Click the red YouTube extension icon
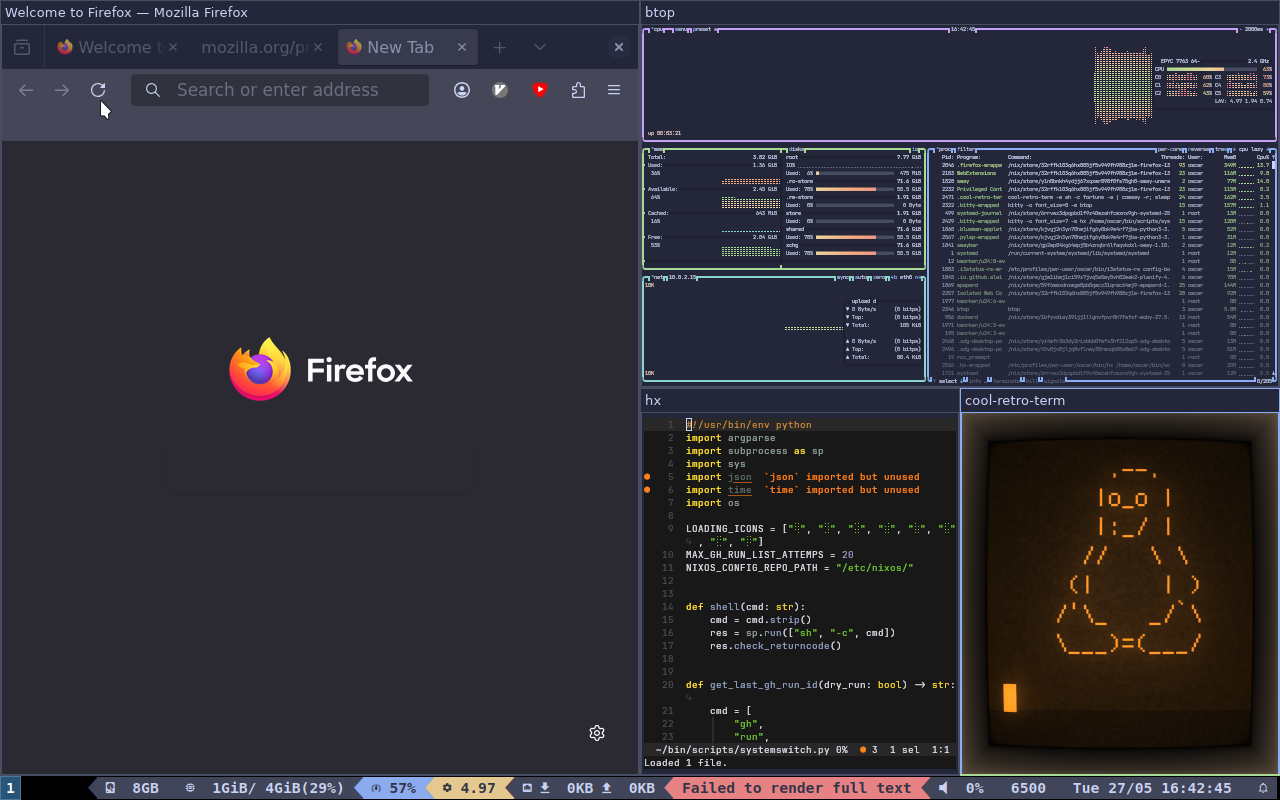The height and width of the screenshot is (800, 1280). [540, 90]
